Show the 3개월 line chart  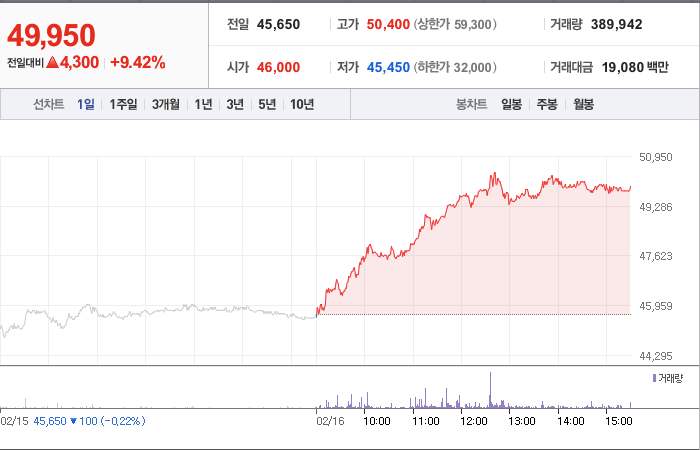(x=166, y=104)
